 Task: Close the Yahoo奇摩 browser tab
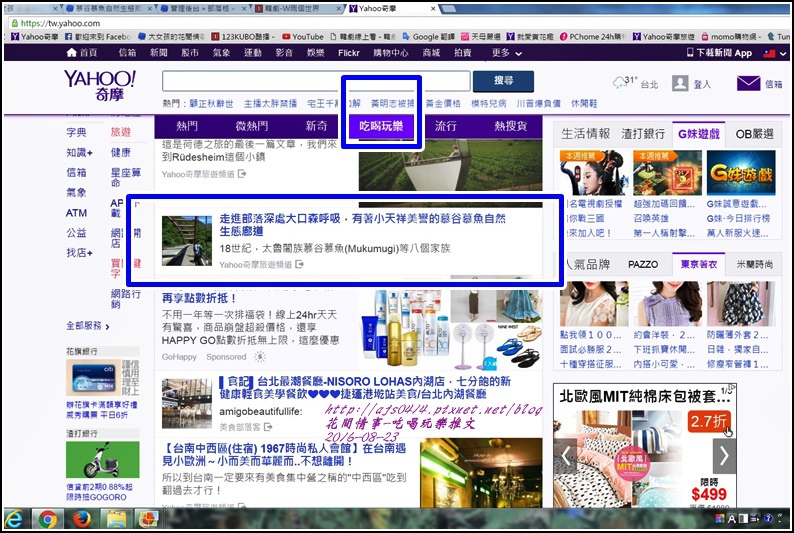(433, 9)
